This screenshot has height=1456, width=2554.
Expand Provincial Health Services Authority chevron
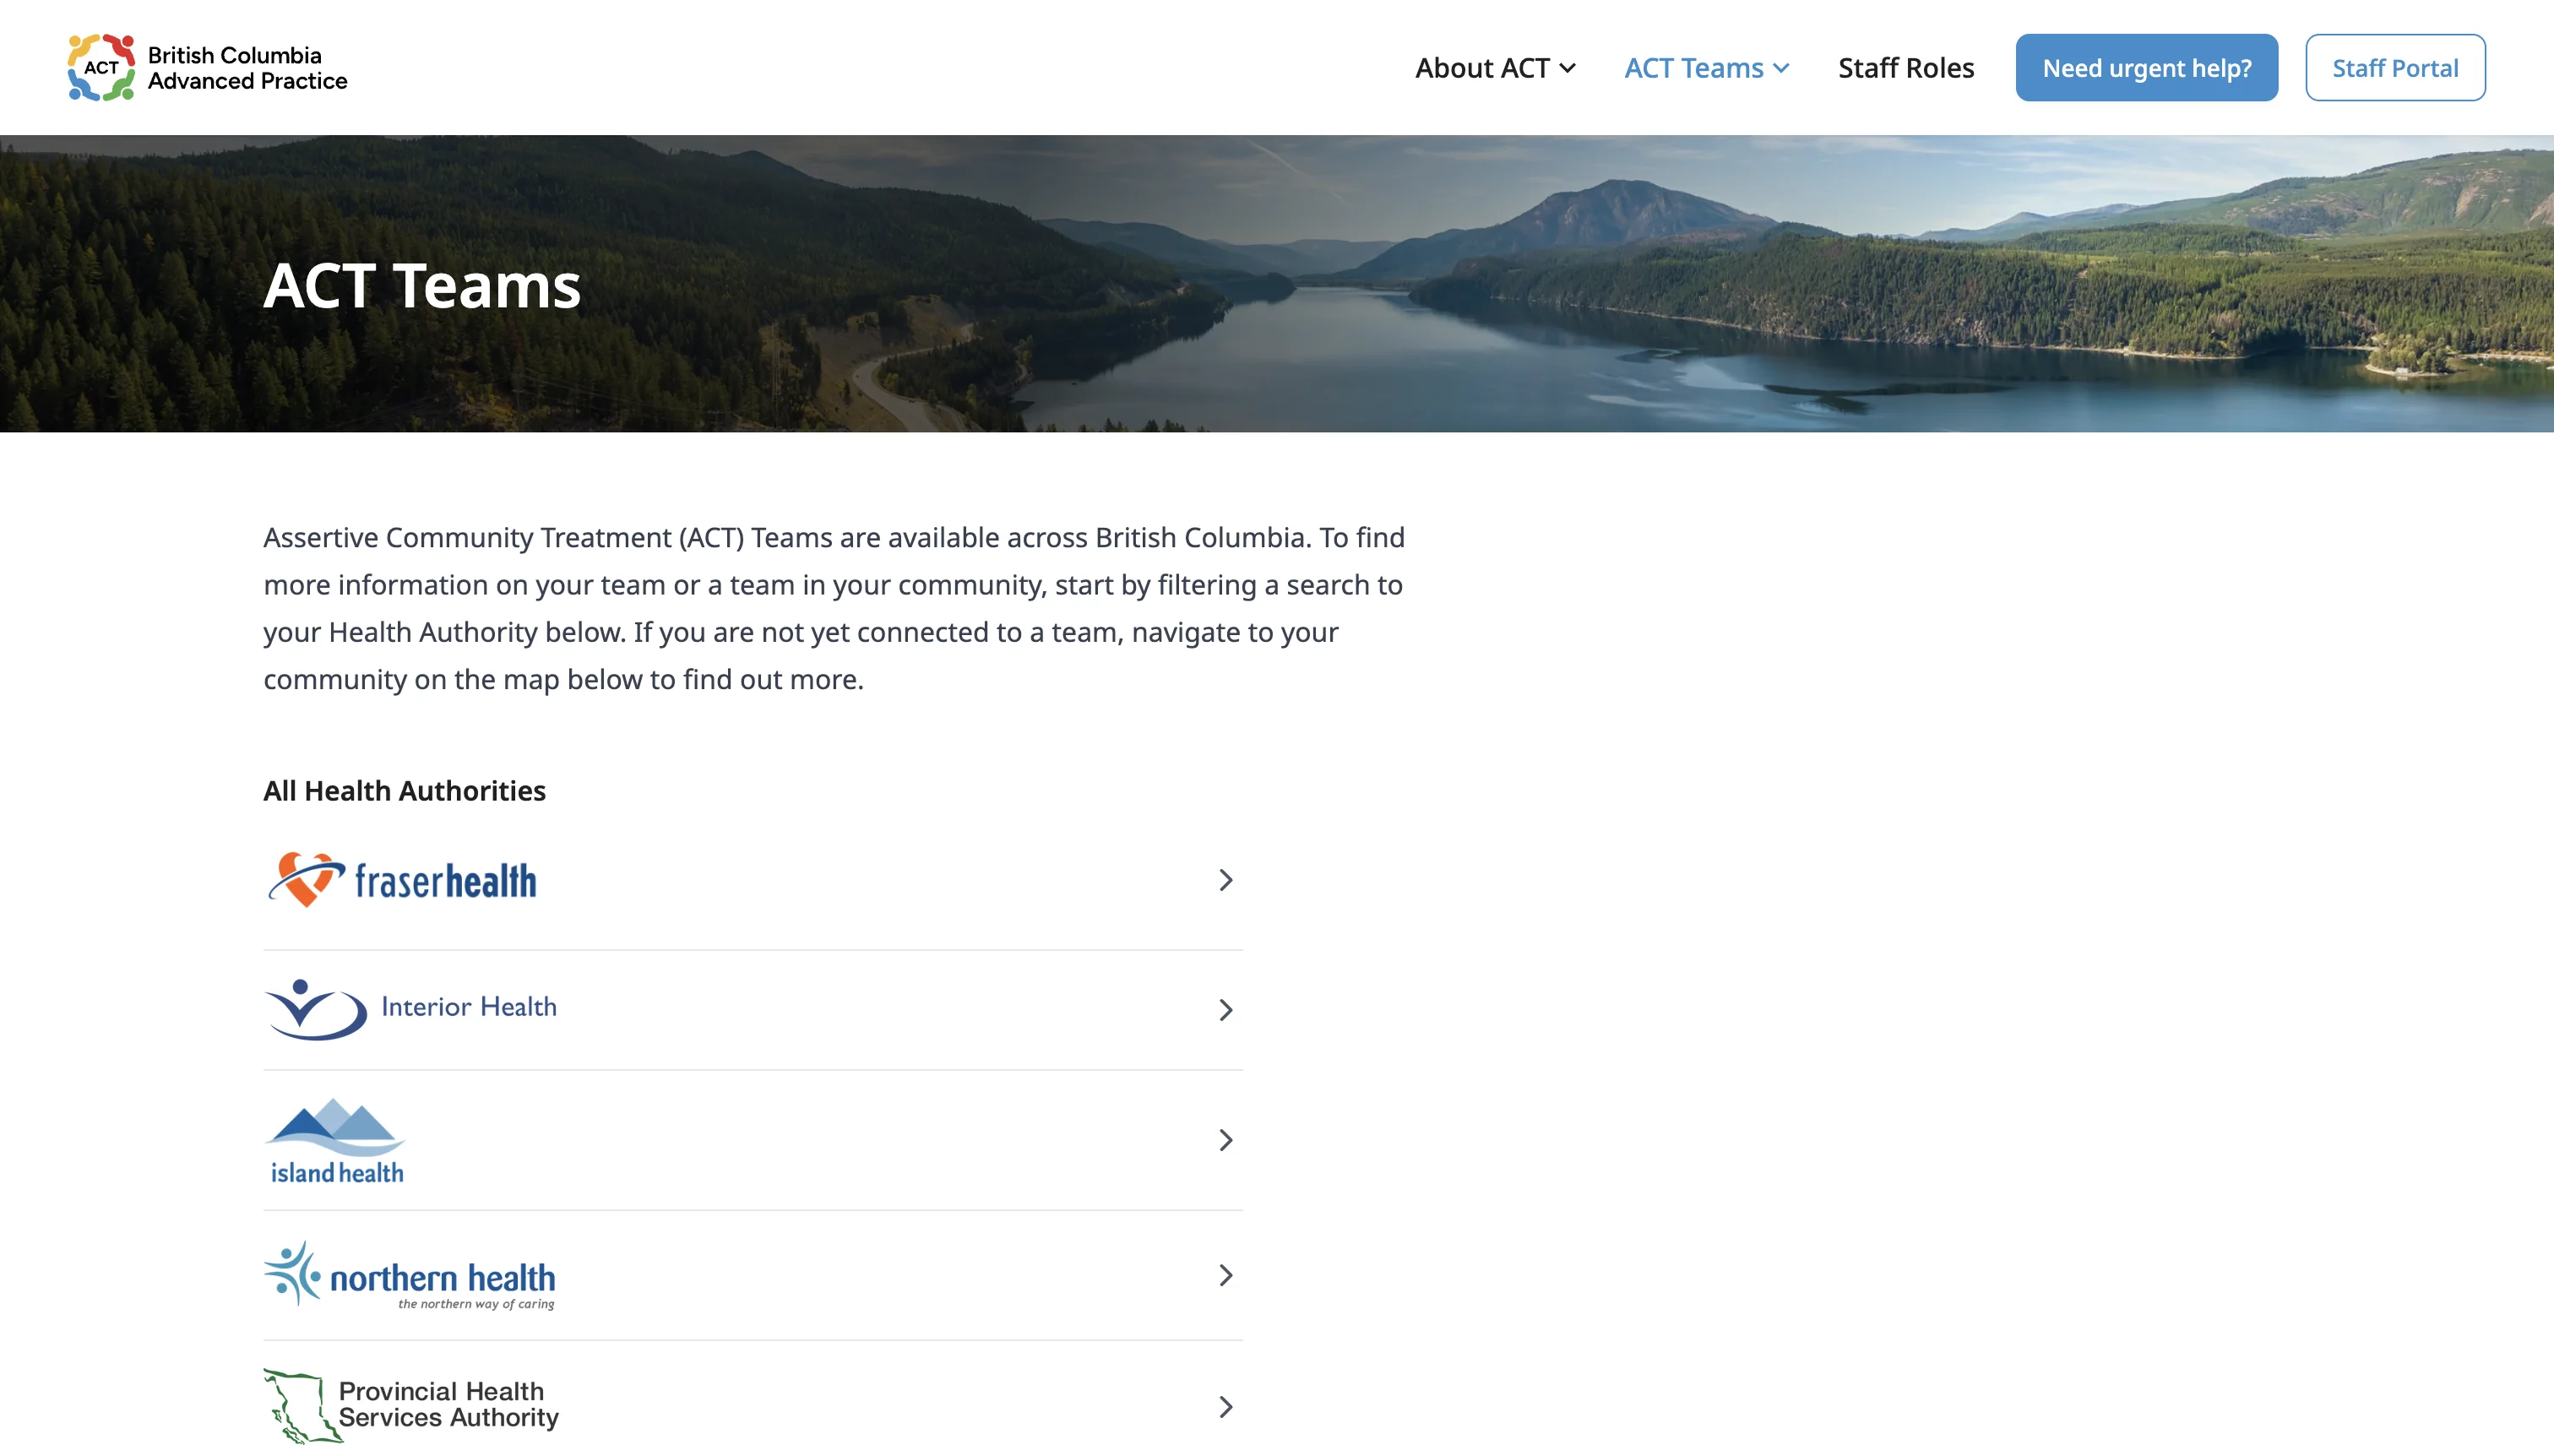[x=1225, y=1407]
